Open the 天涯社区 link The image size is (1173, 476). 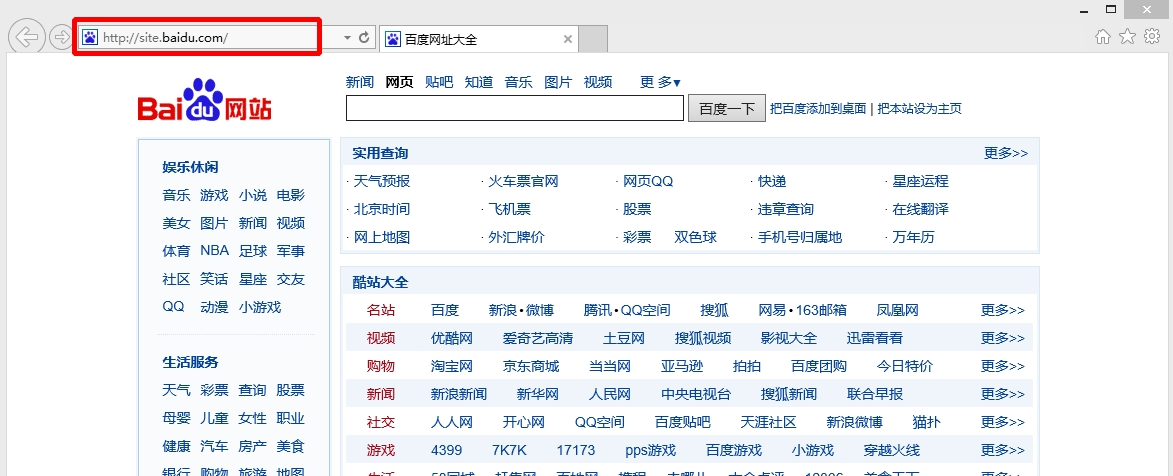coord(768,422)
